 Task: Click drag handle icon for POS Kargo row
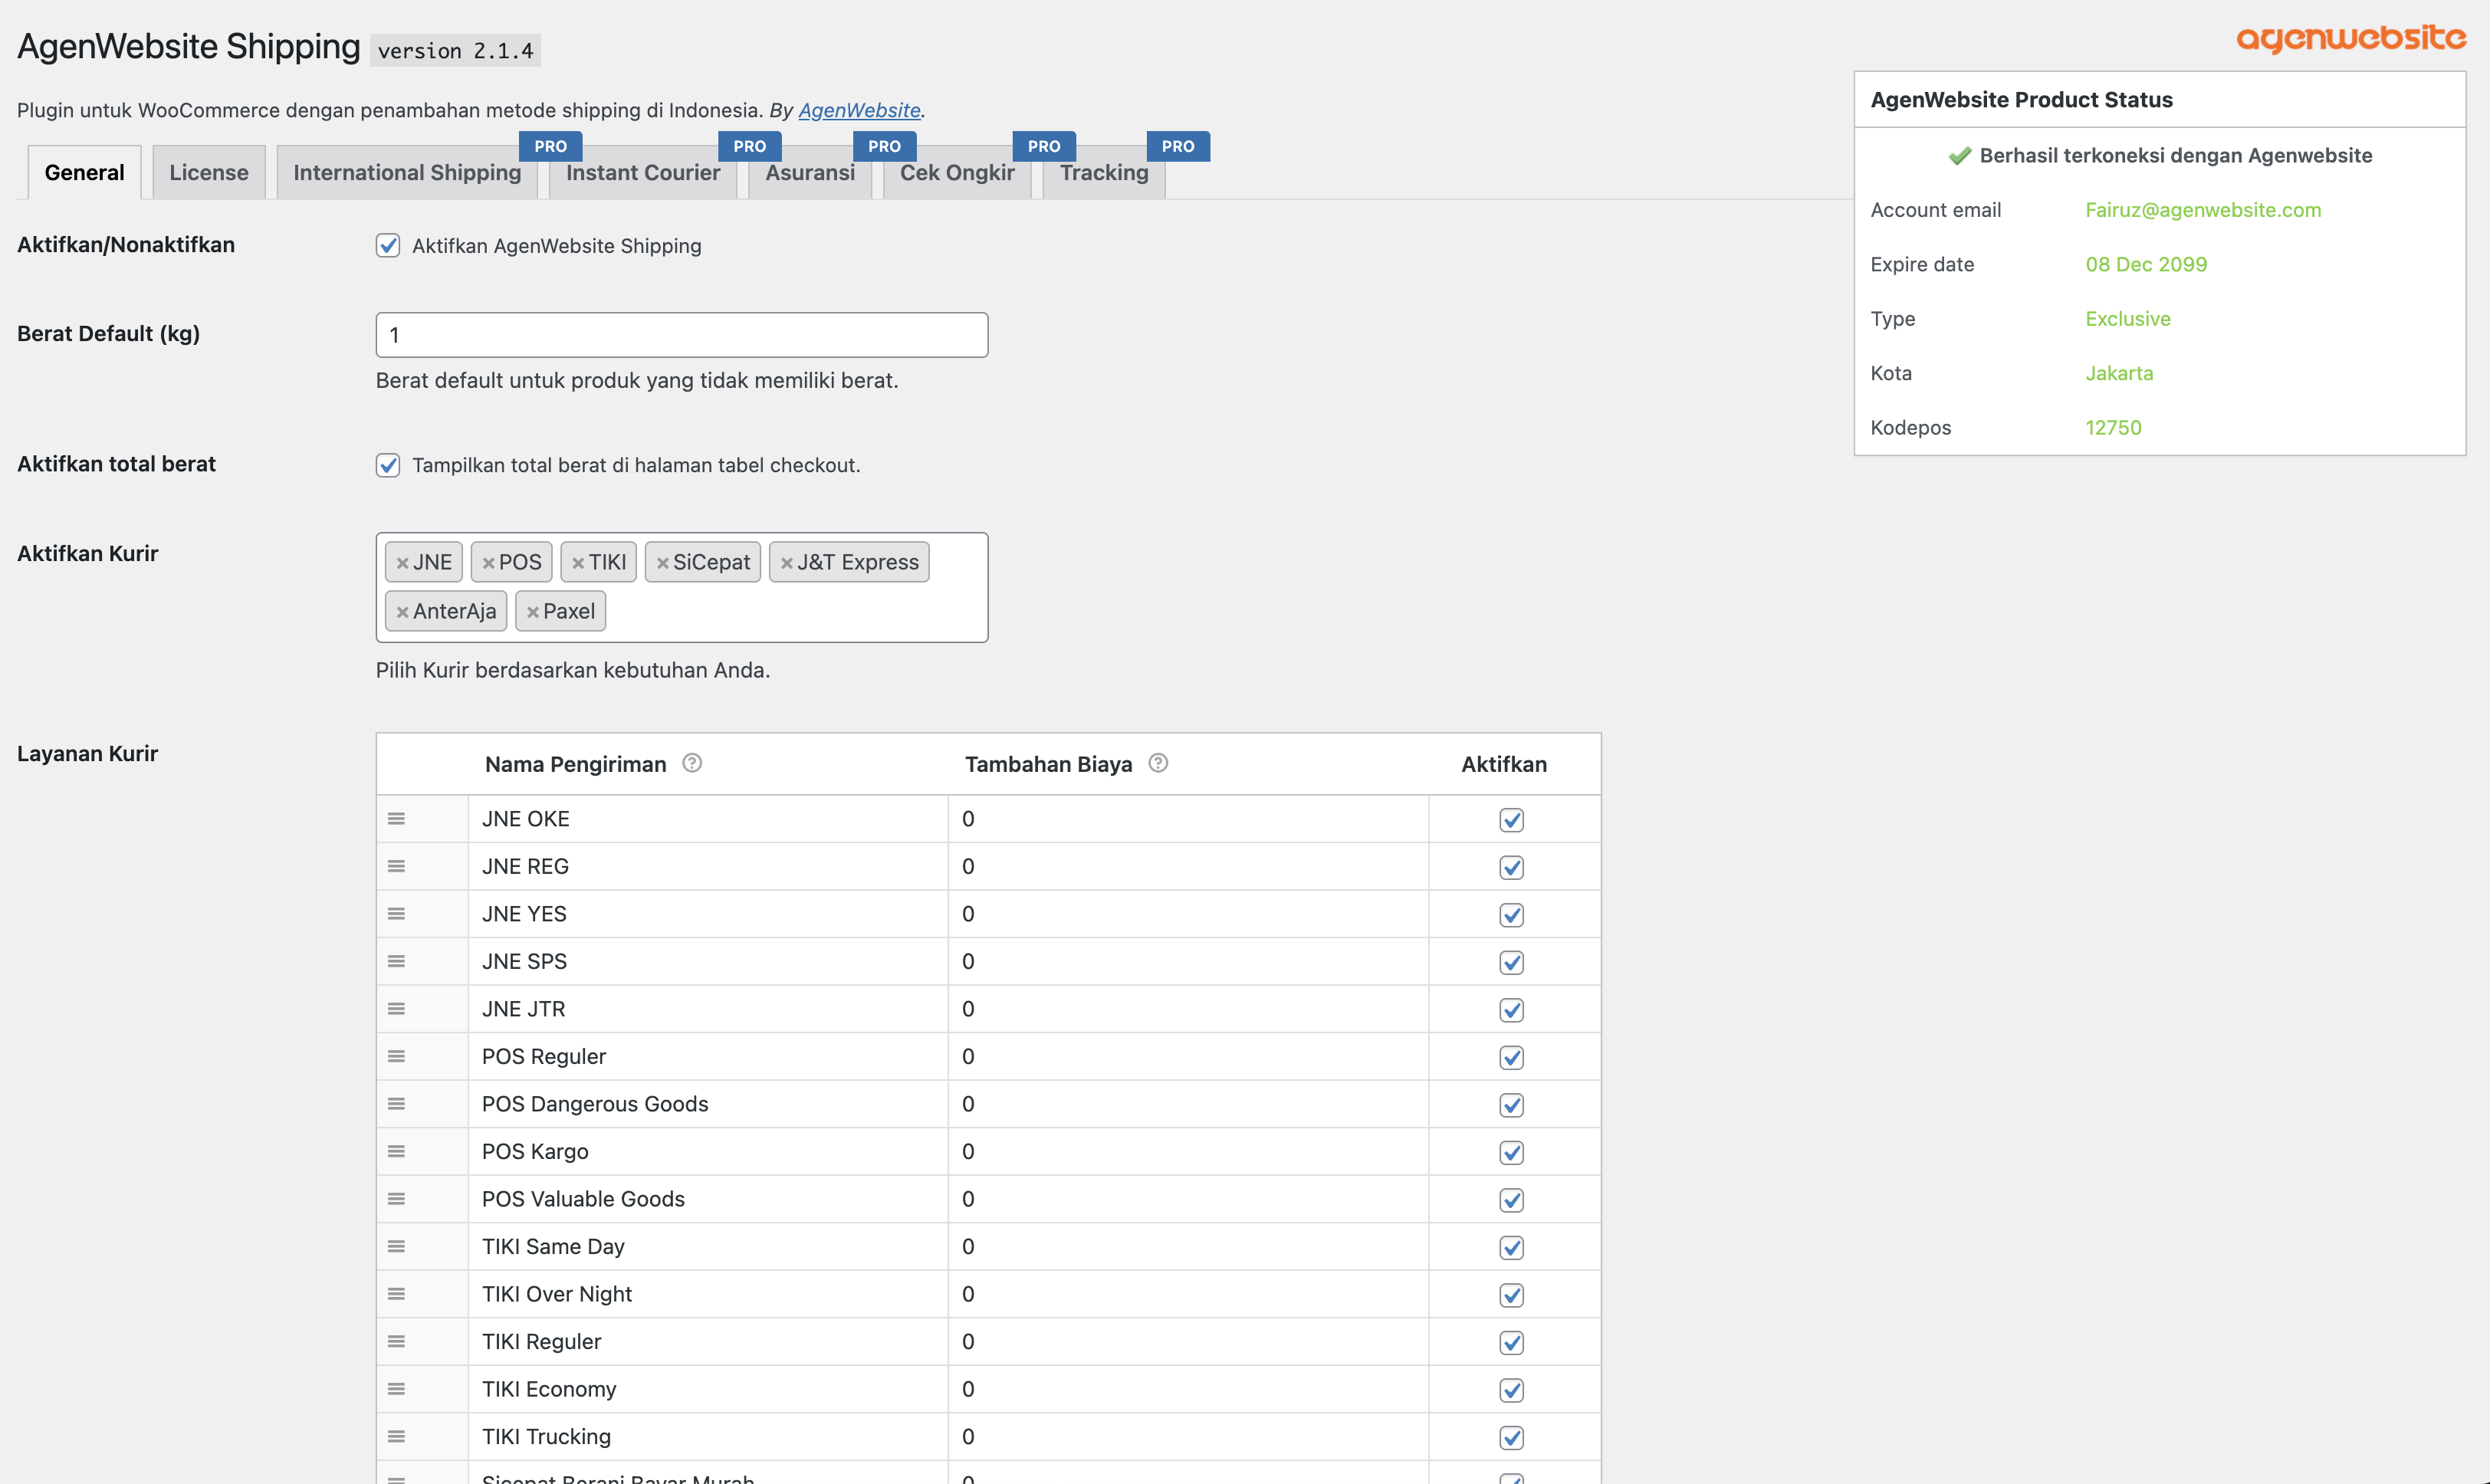tap(396, 1151)
